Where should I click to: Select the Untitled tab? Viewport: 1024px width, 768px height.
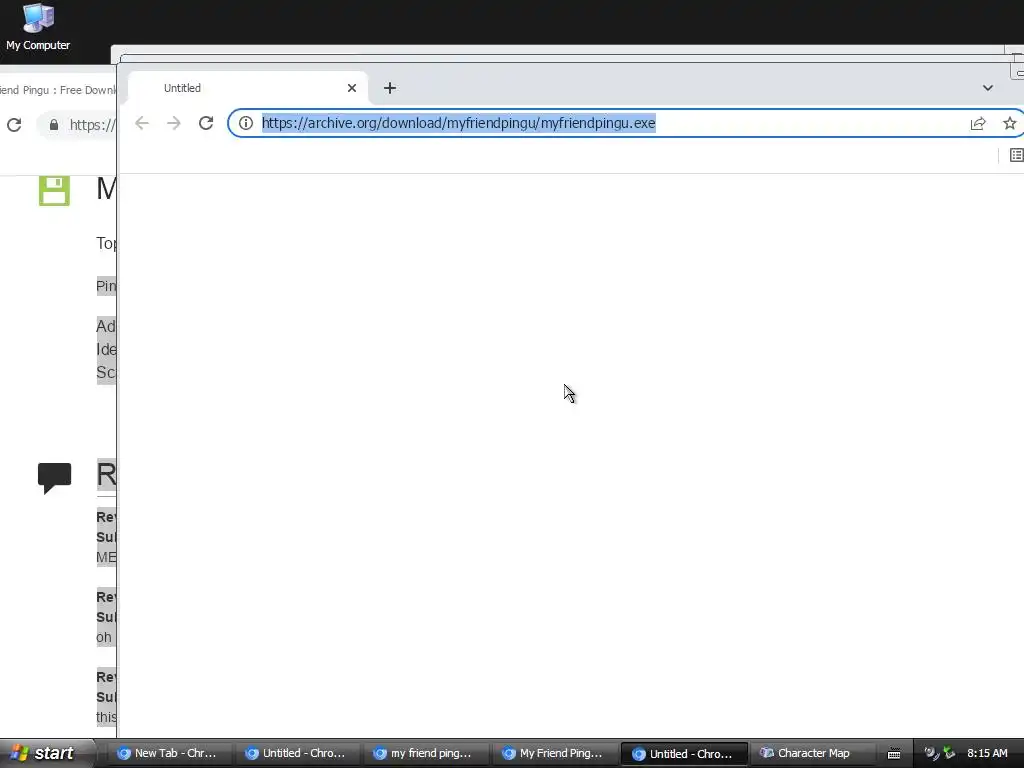pos(249,88)
